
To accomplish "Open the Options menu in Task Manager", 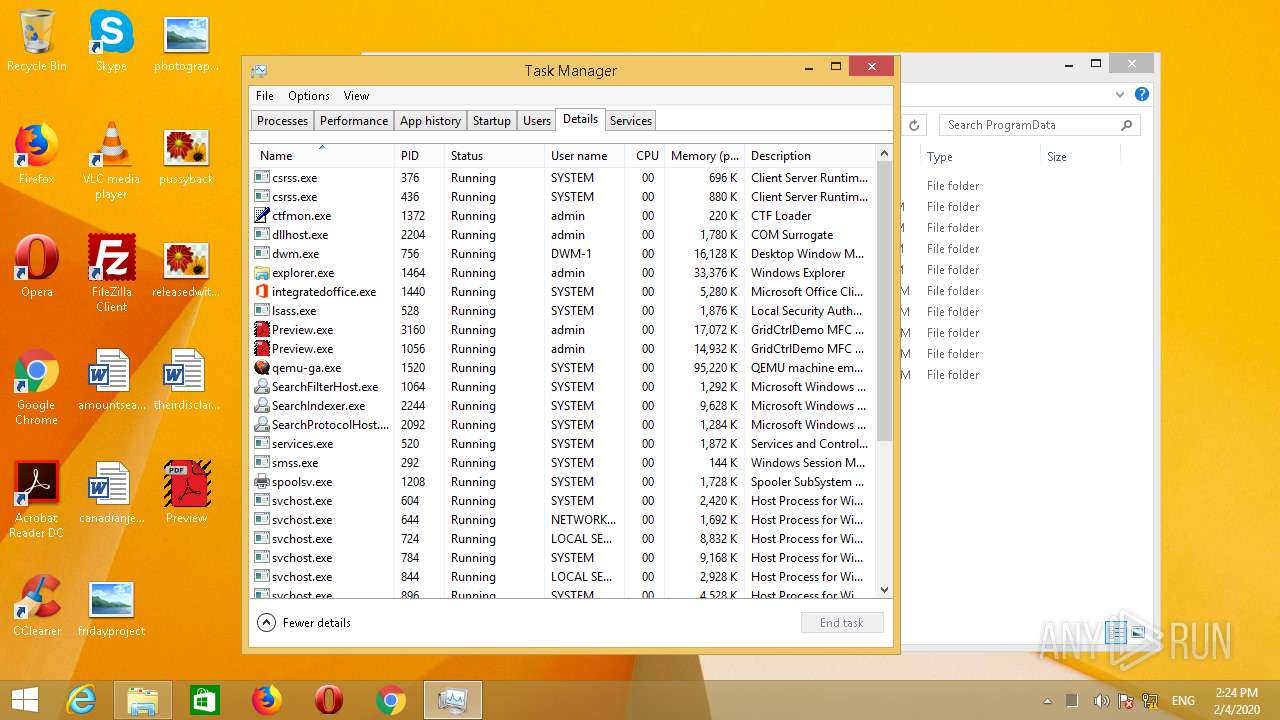I will click(309, 96).
